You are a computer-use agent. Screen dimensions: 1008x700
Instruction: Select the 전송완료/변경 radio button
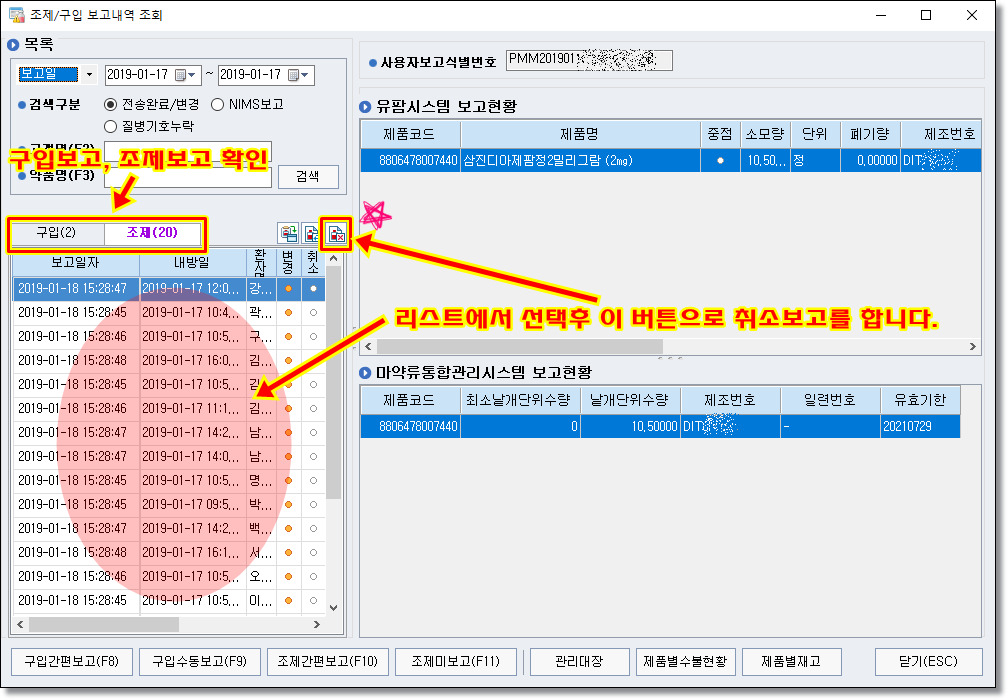(x=110, y=104)
